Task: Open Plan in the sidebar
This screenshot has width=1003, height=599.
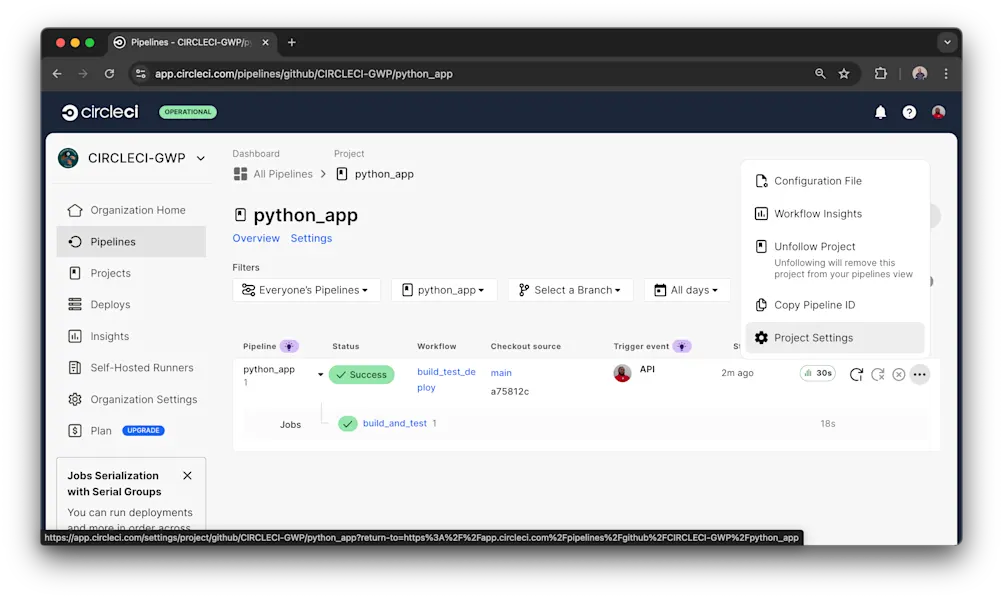Action: click(x=100, y=431)
